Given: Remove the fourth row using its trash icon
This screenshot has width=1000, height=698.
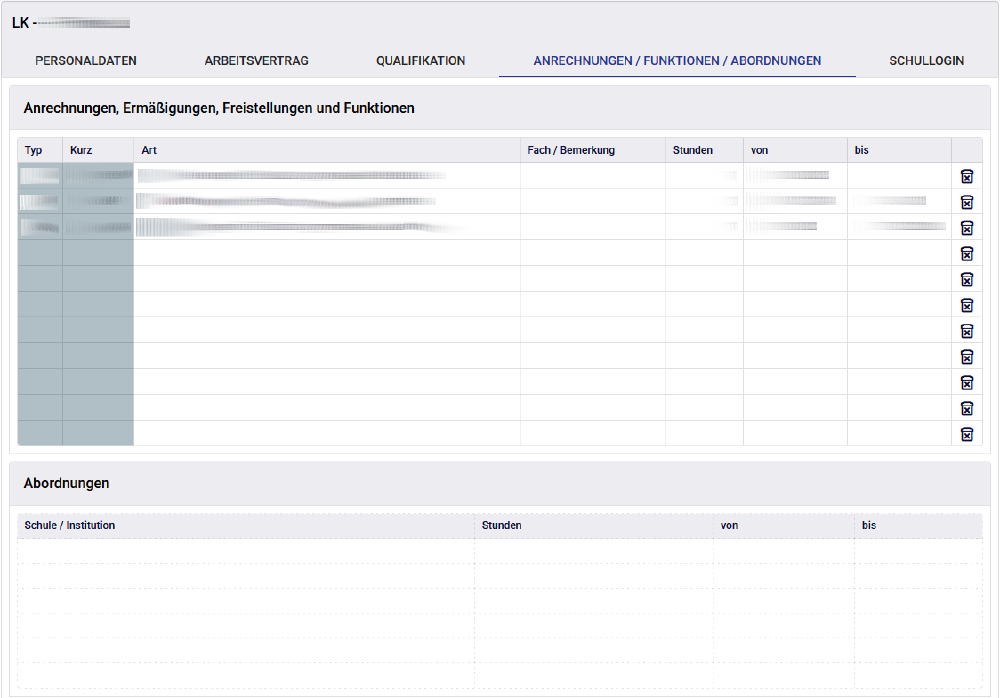Looking at the screenshot, I should pyautogui.click(x=966, y=254).
